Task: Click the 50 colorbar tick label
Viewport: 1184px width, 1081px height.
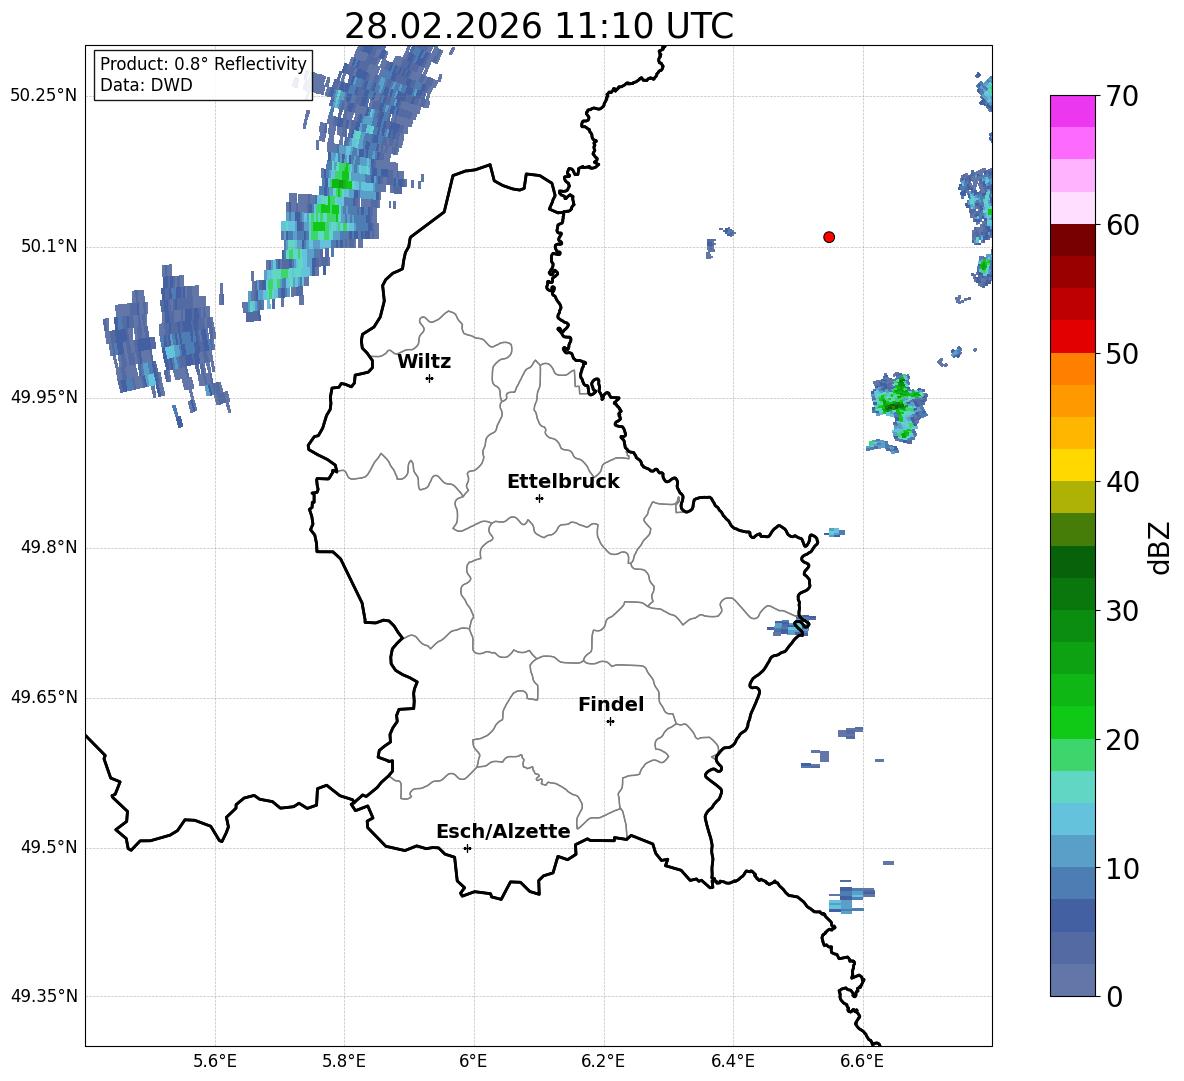Action: [x=1121, y=354]
